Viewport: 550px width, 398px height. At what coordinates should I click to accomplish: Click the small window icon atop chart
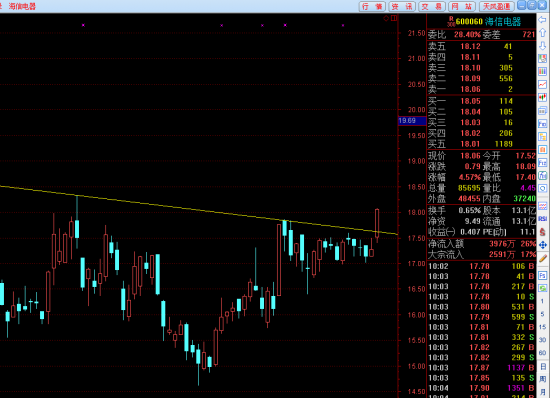[x=394, y=18]
